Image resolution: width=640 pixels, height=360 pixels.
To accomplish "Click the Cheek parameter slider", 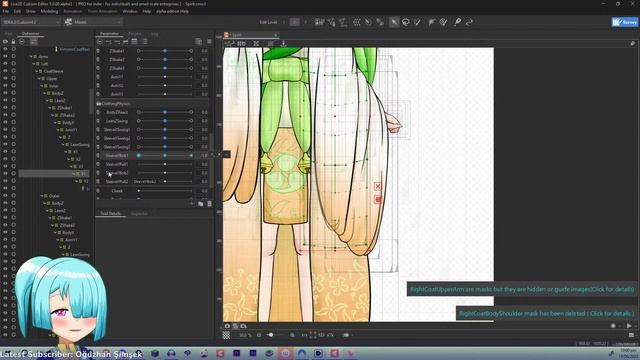I will point(165,191).
